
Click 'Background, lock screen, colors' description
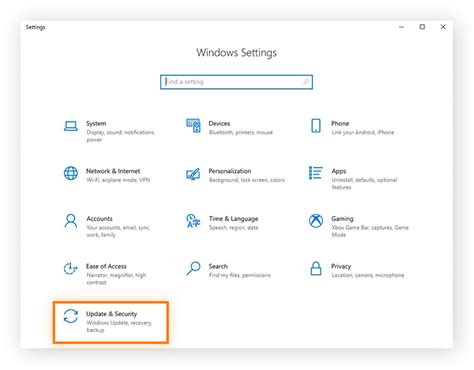coord(247,180)
